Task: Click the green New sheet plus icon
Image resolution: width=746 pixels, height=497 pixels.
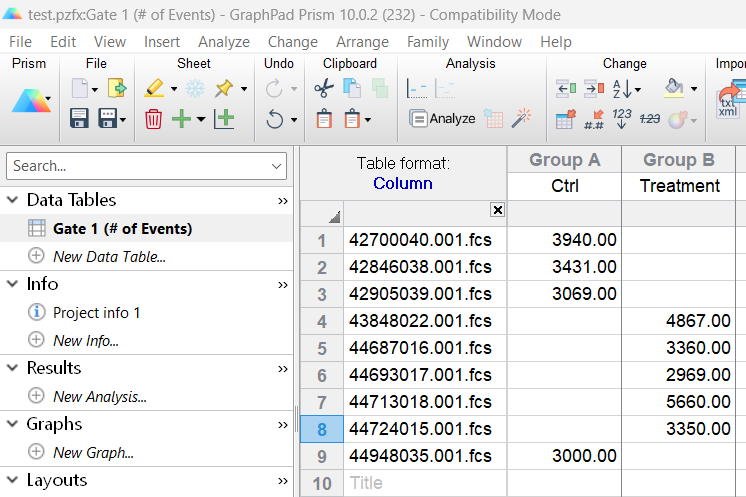Action: tap(181, 119)
